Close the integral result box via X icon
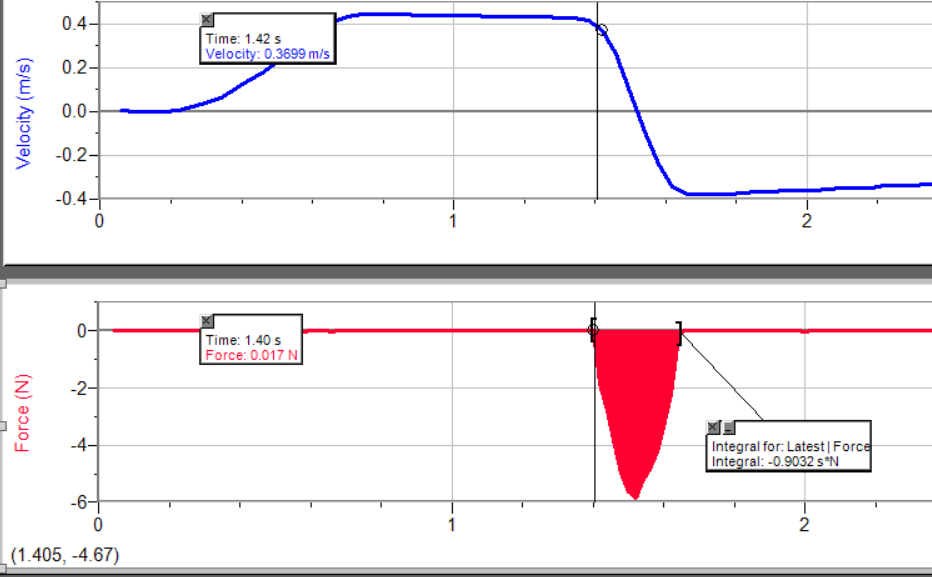This screenshot has width=932, height=577. pyautogui.click(x=712, y=427)
